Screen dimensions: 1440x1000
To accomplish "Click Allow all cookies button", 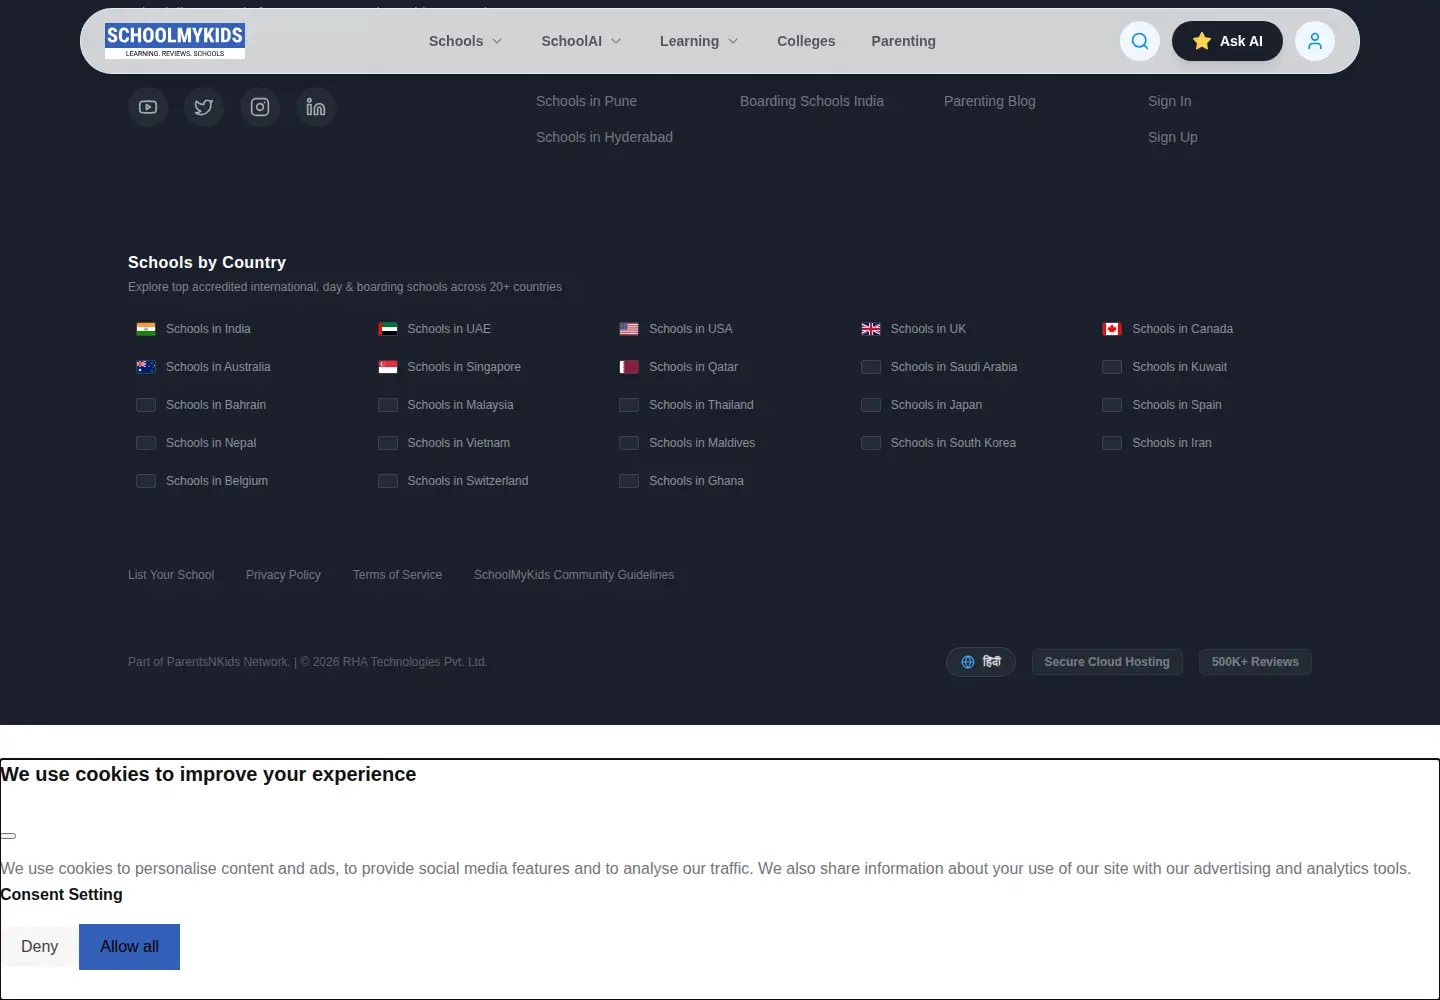I will tap(129, 947).
